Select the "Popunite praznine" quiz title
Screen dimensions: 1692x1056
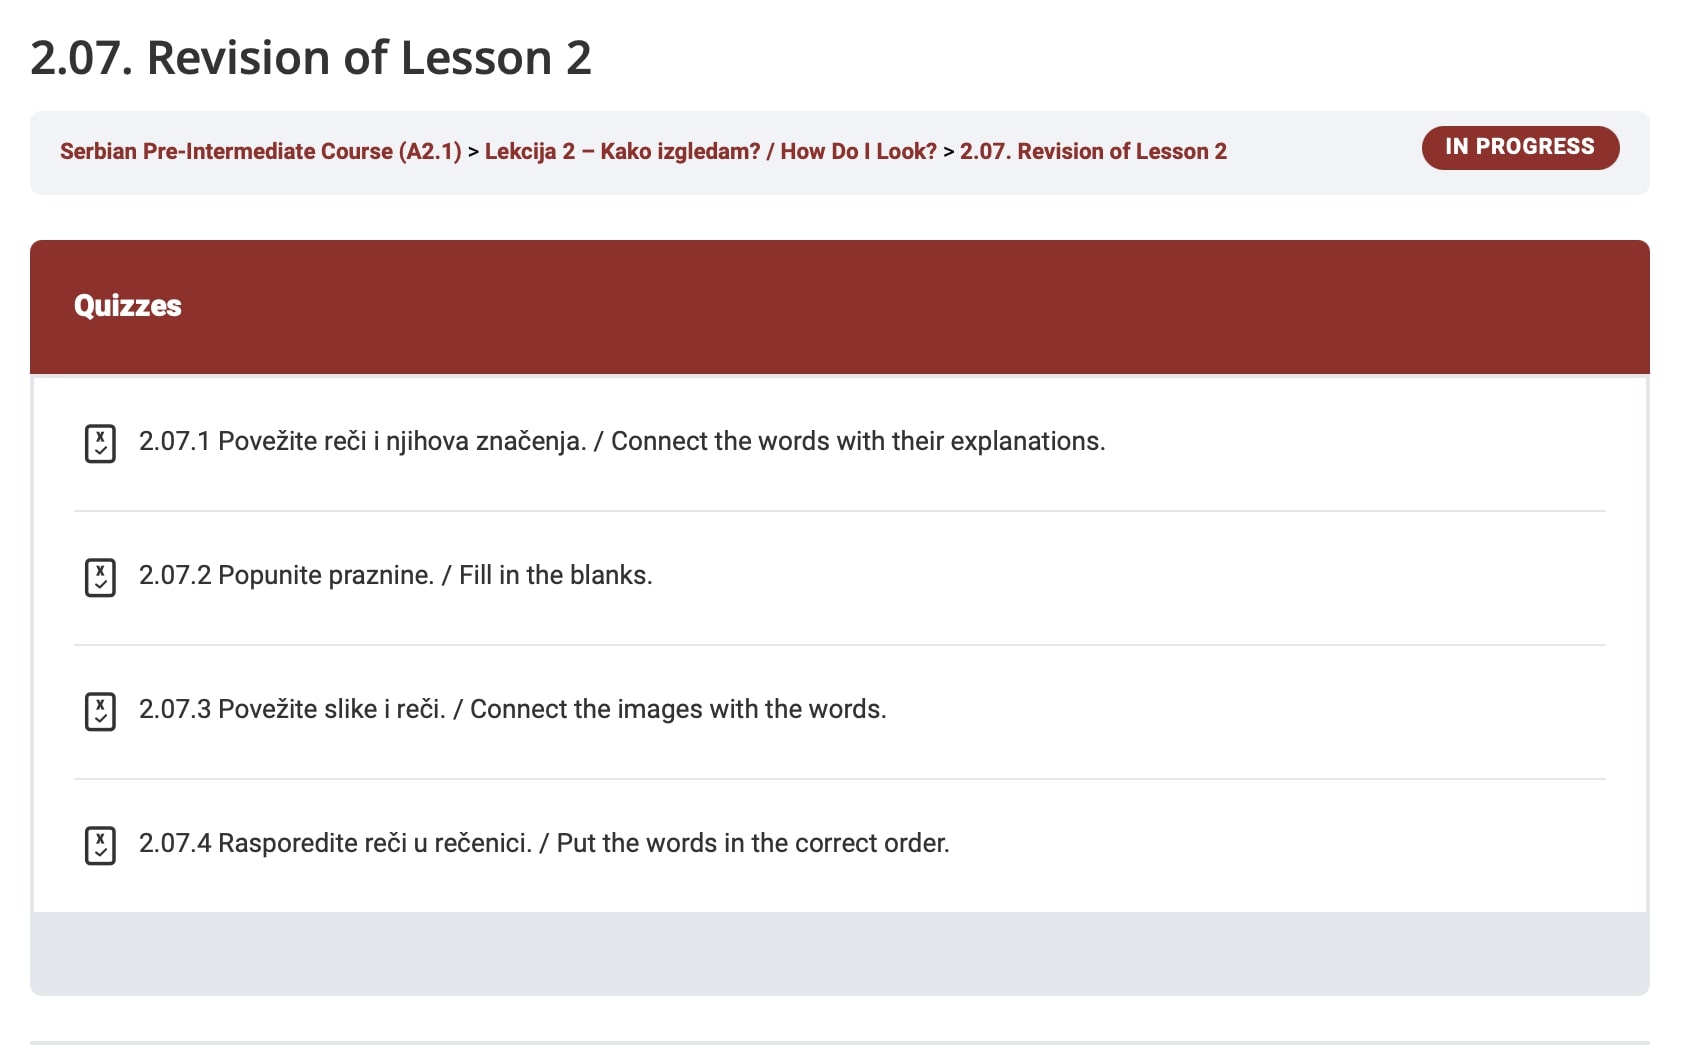pos(326,575)
